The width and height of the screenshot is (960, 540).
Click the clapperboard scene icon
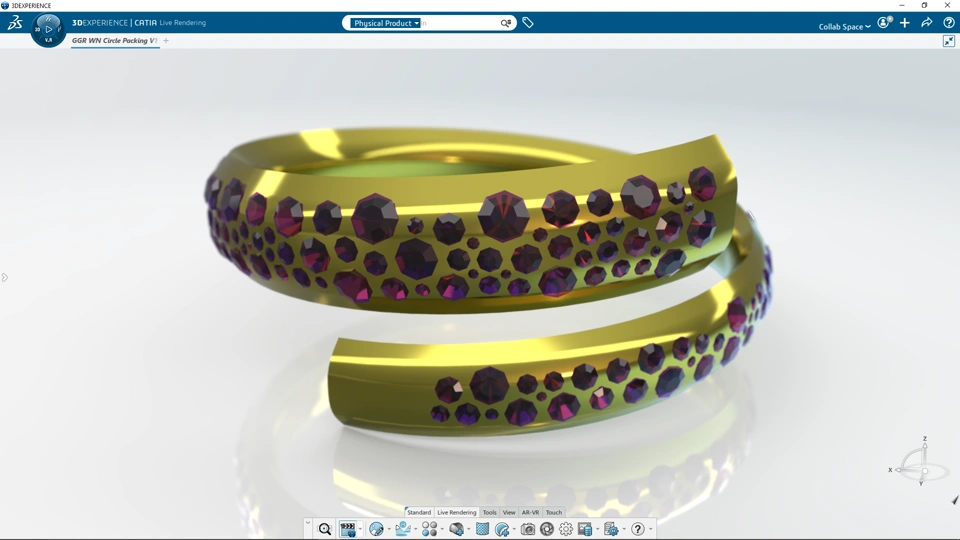(x=348, y=529)
